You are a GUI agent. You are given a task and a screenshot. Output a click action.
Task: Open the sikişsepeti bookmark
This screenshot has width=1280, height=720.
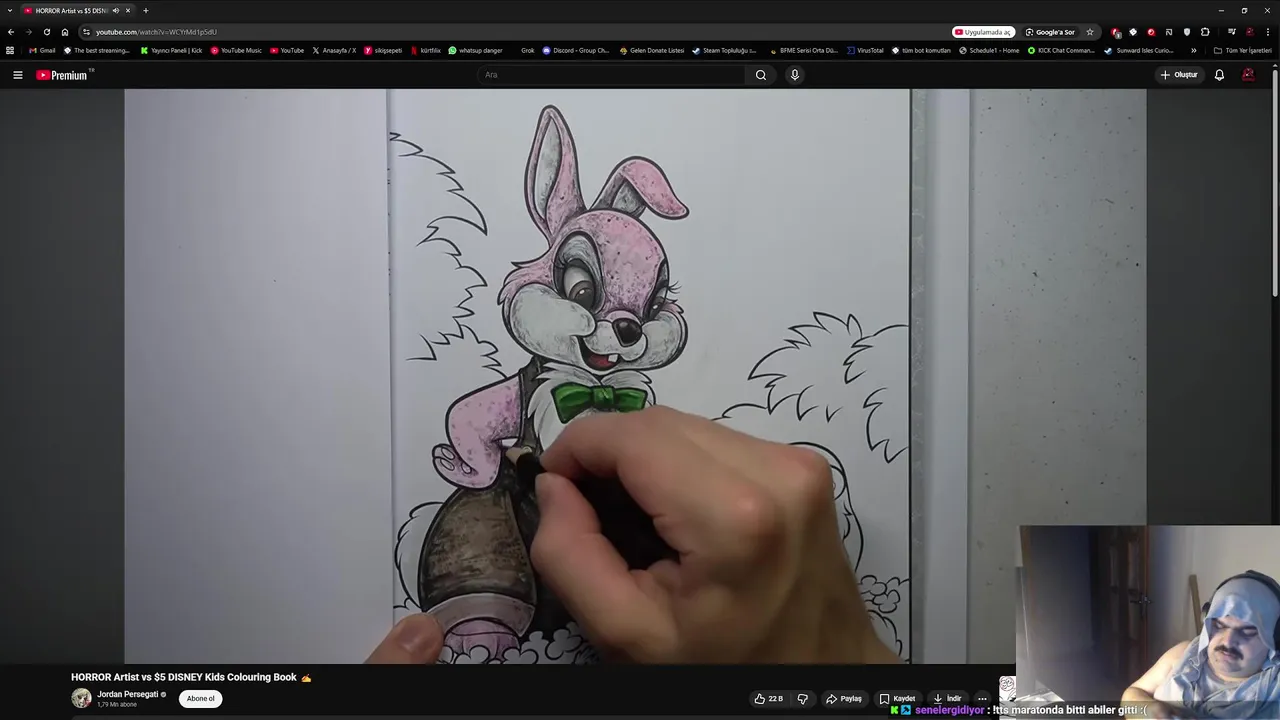pos(383,50)
